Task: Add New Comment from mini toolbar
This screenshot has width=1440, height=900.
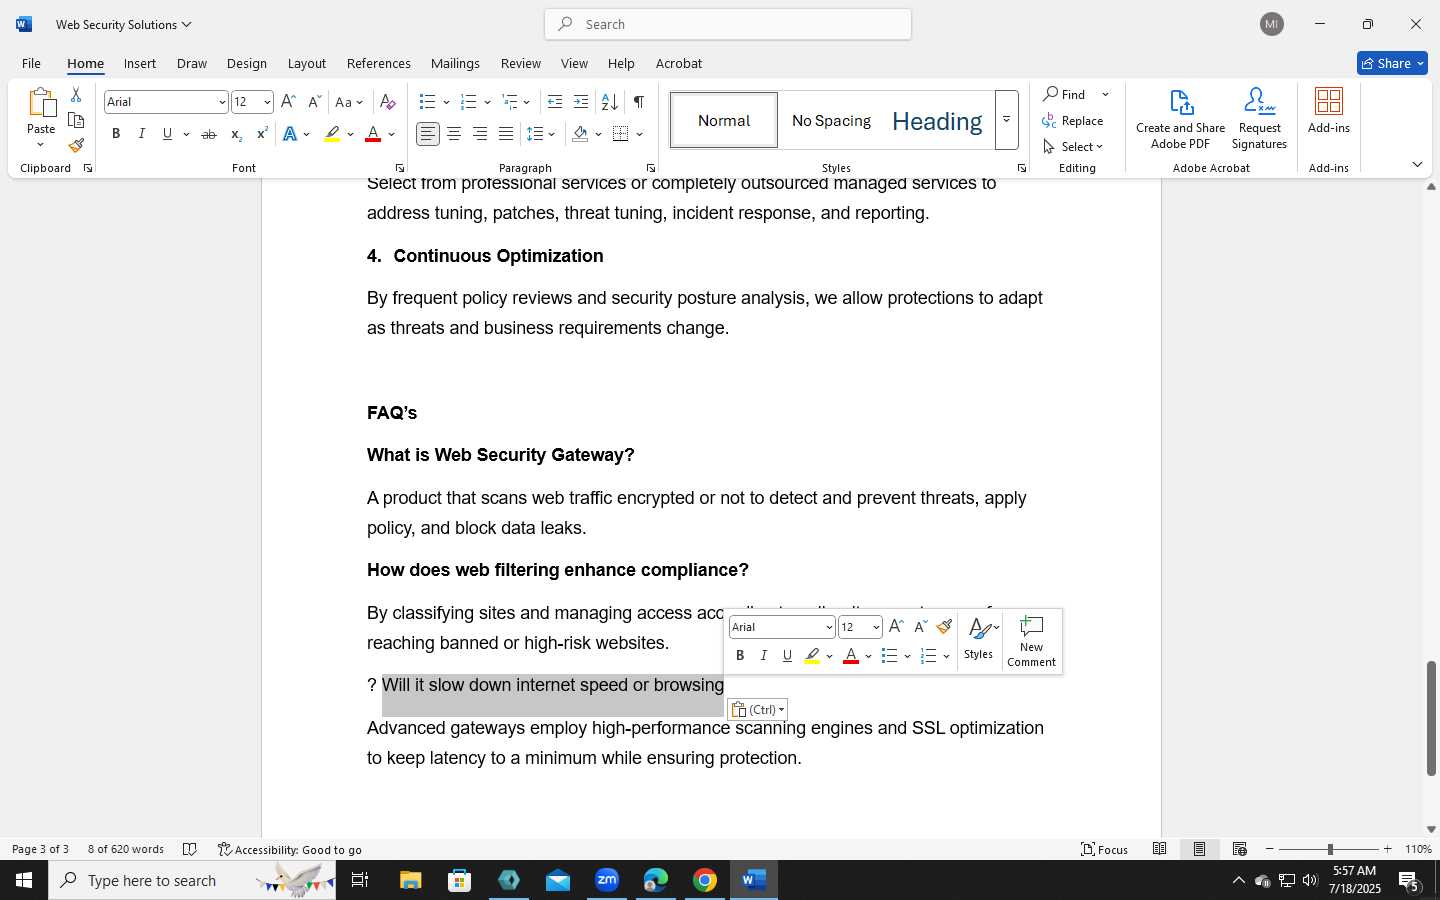Action: click(1031, 641)
